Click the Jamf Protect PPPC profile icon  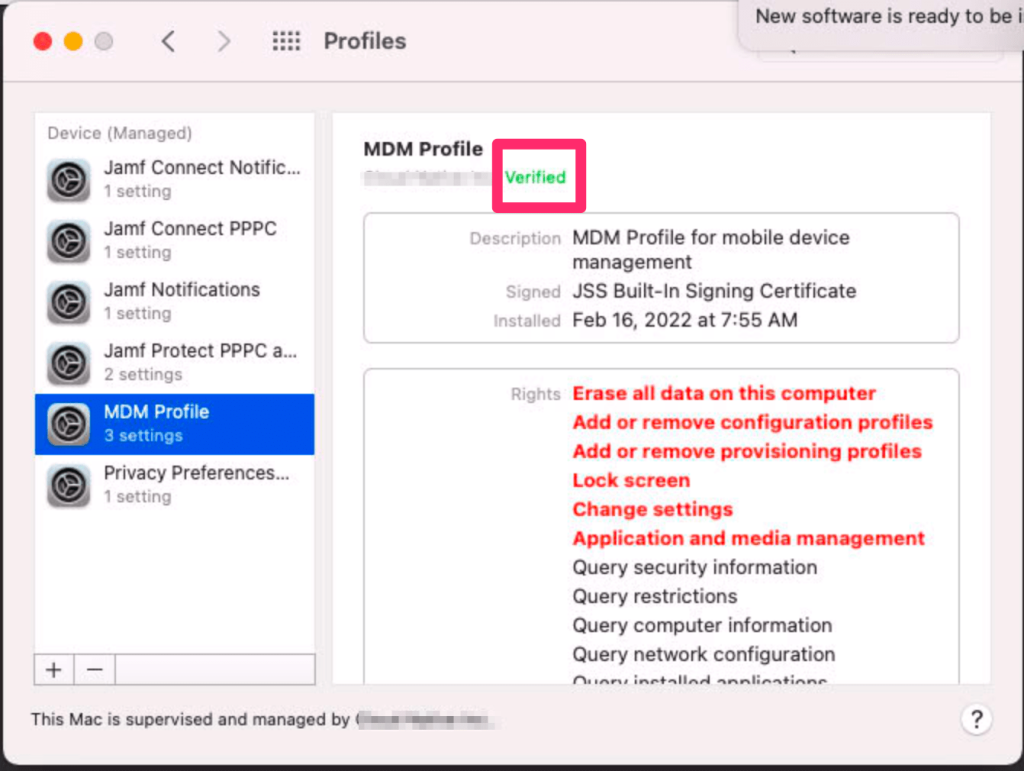69,363
